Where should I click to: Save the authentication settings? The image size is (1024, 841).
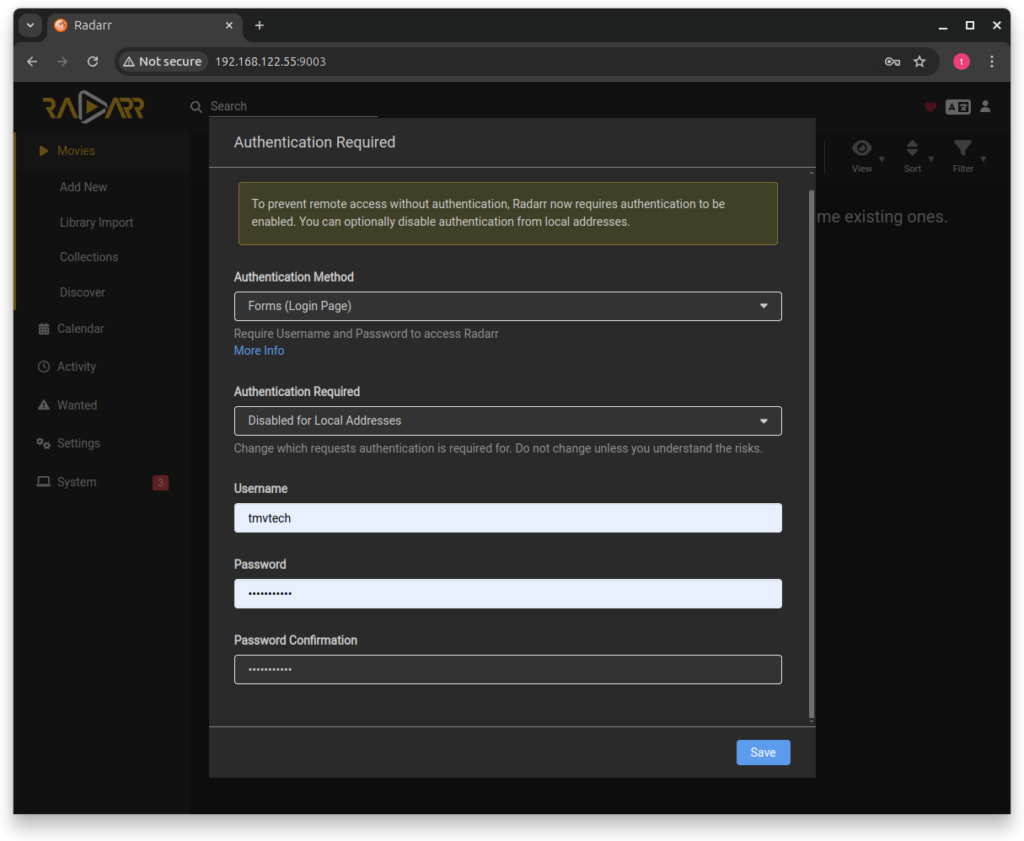point(763,753)
